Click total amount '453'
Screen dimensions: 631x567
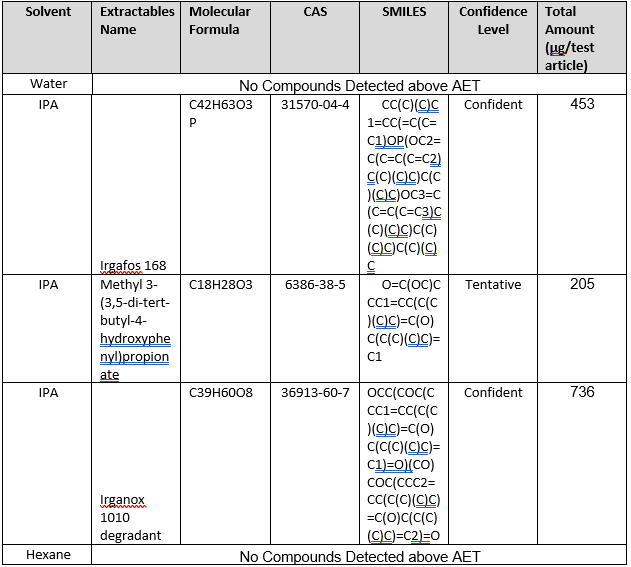point(582,104)
